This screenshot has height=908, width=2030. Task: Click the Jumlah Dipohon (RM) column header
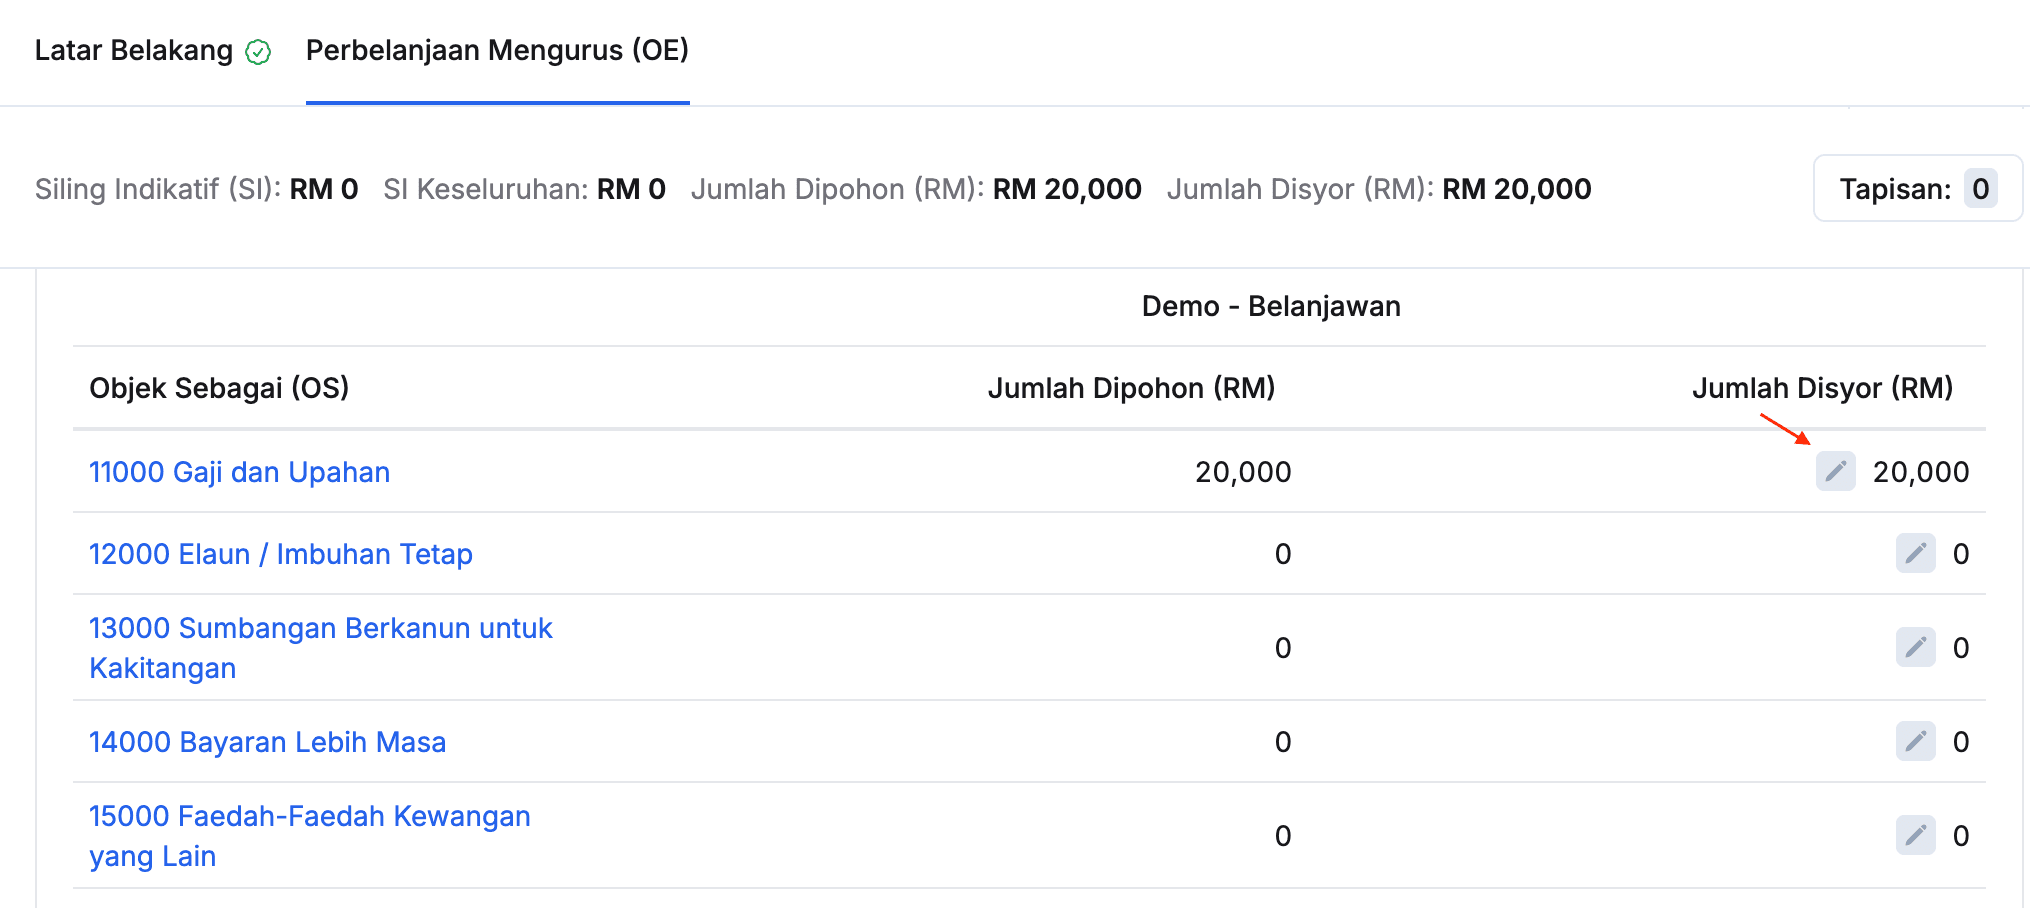pos(1131,388)
